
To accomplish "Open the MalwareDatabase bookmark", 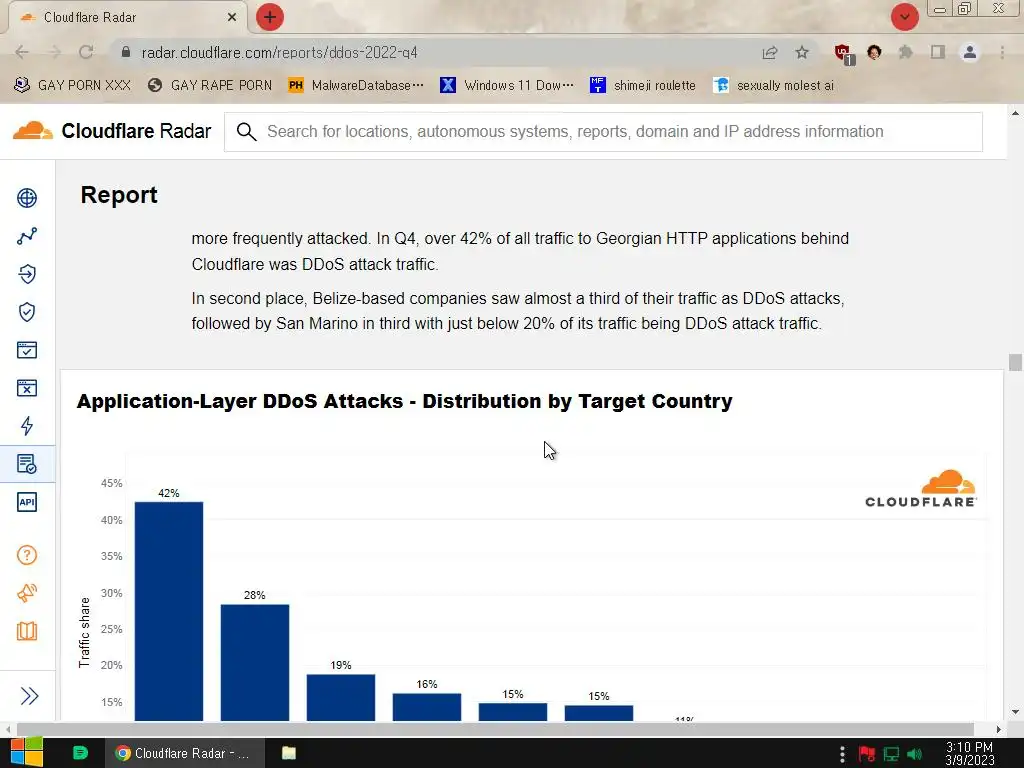I will 357,86.
